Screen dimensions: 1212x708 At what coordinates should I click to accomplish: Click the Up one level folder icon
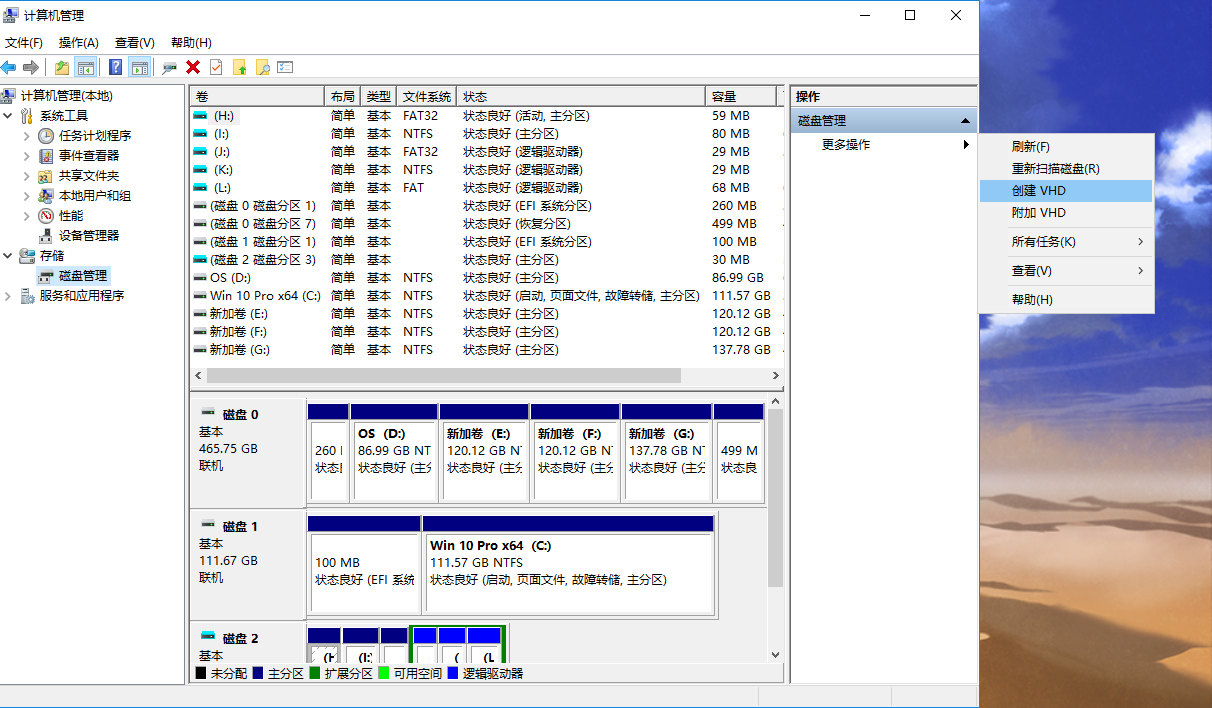[x=62, y=67]
